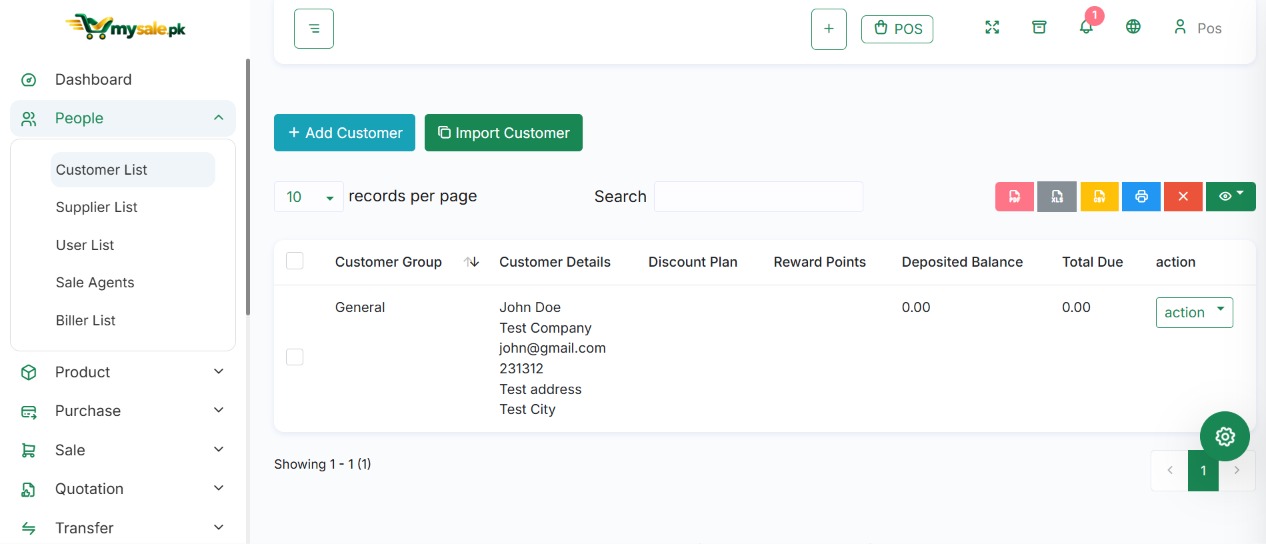Click Deposited Balance column header
1266x544 pixels.
click(962, 262)
